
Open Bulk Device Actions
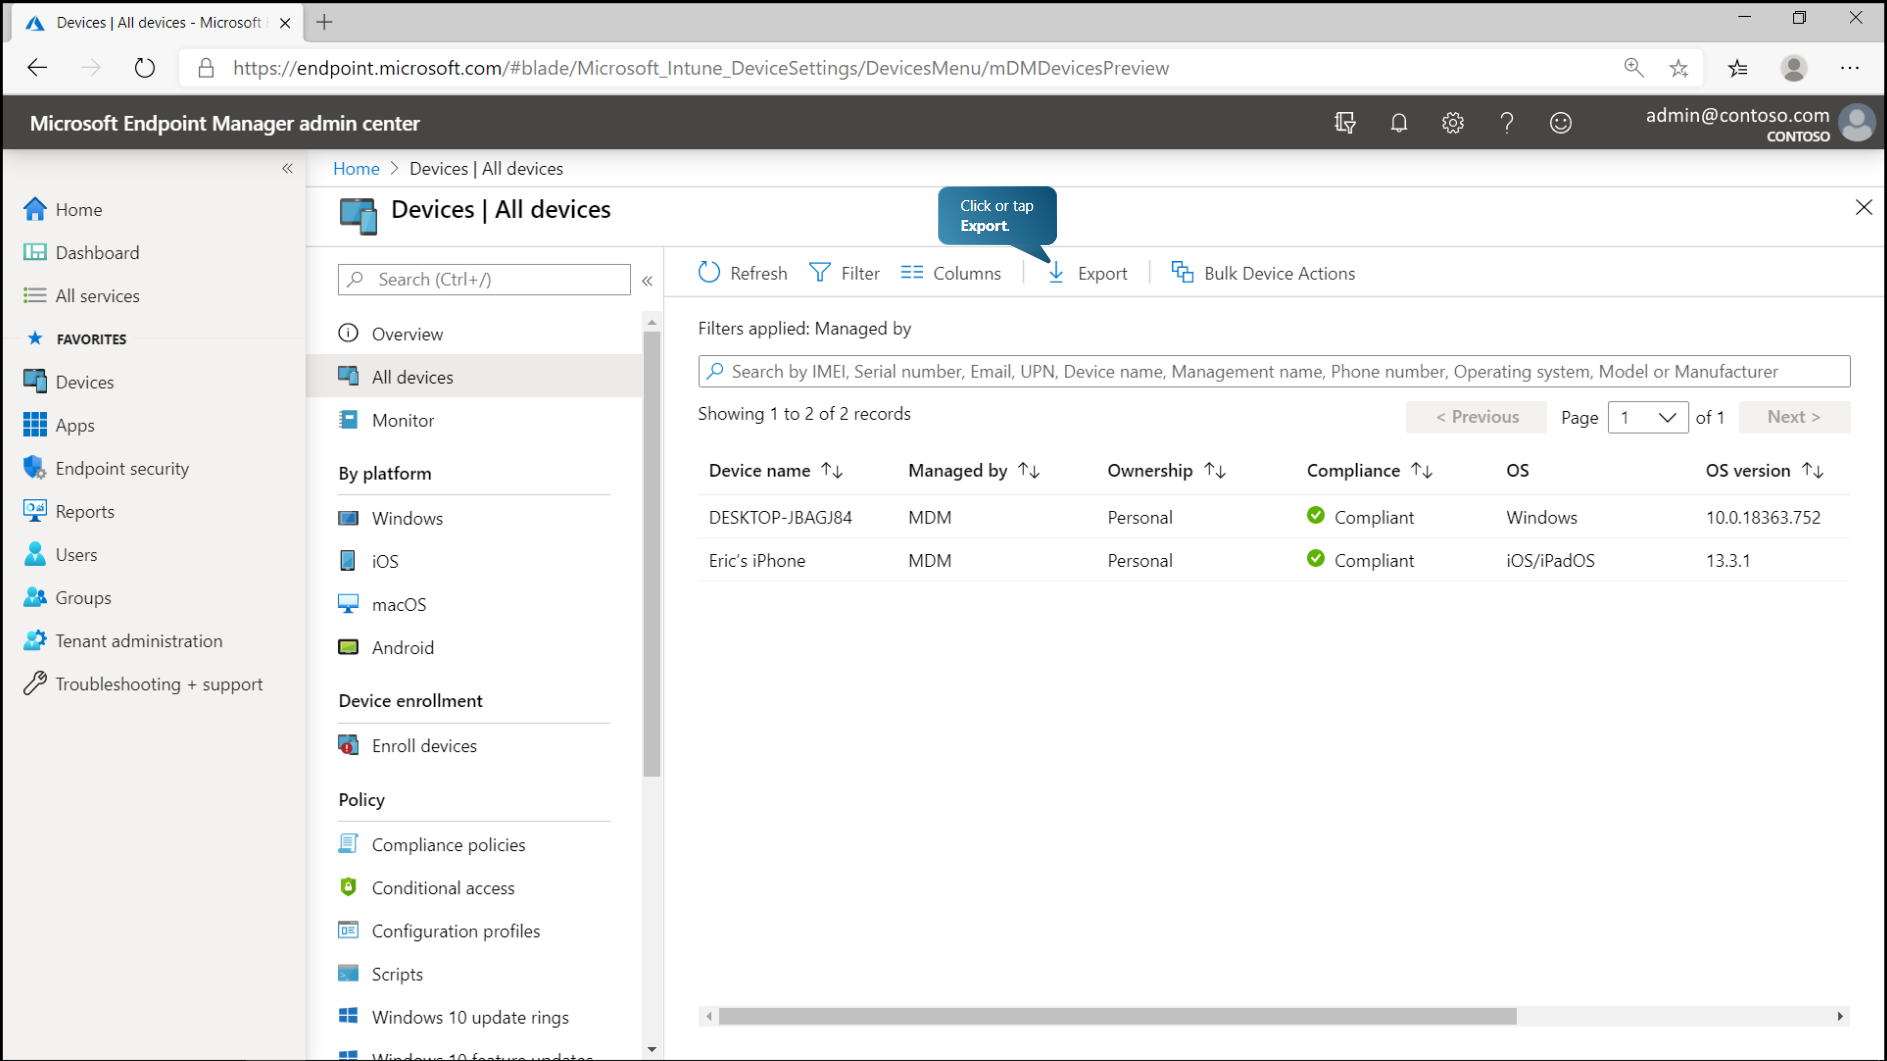(x=1263, y=273)
